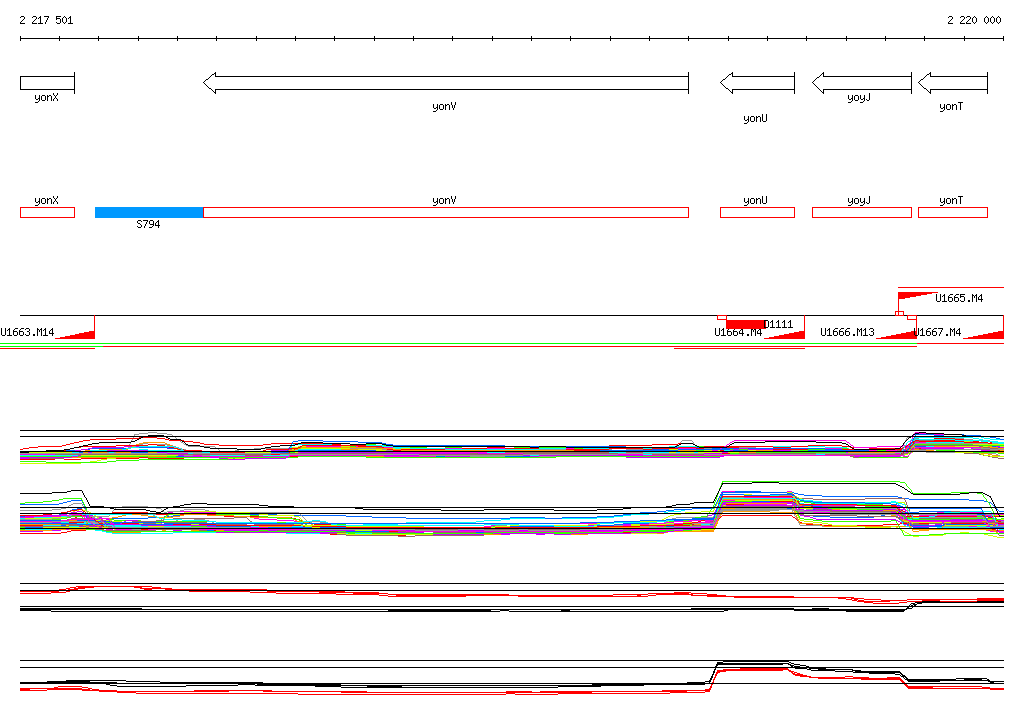
Task: Click the blue S794 segment
Action: pos(149,212)
